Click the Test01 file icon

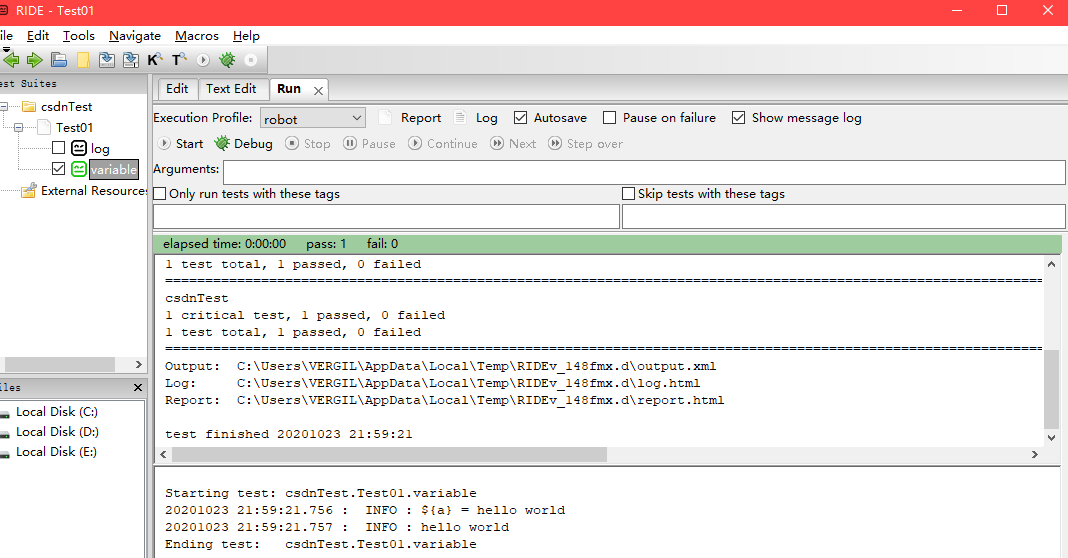pyautogui.click(x=44, y=127)
